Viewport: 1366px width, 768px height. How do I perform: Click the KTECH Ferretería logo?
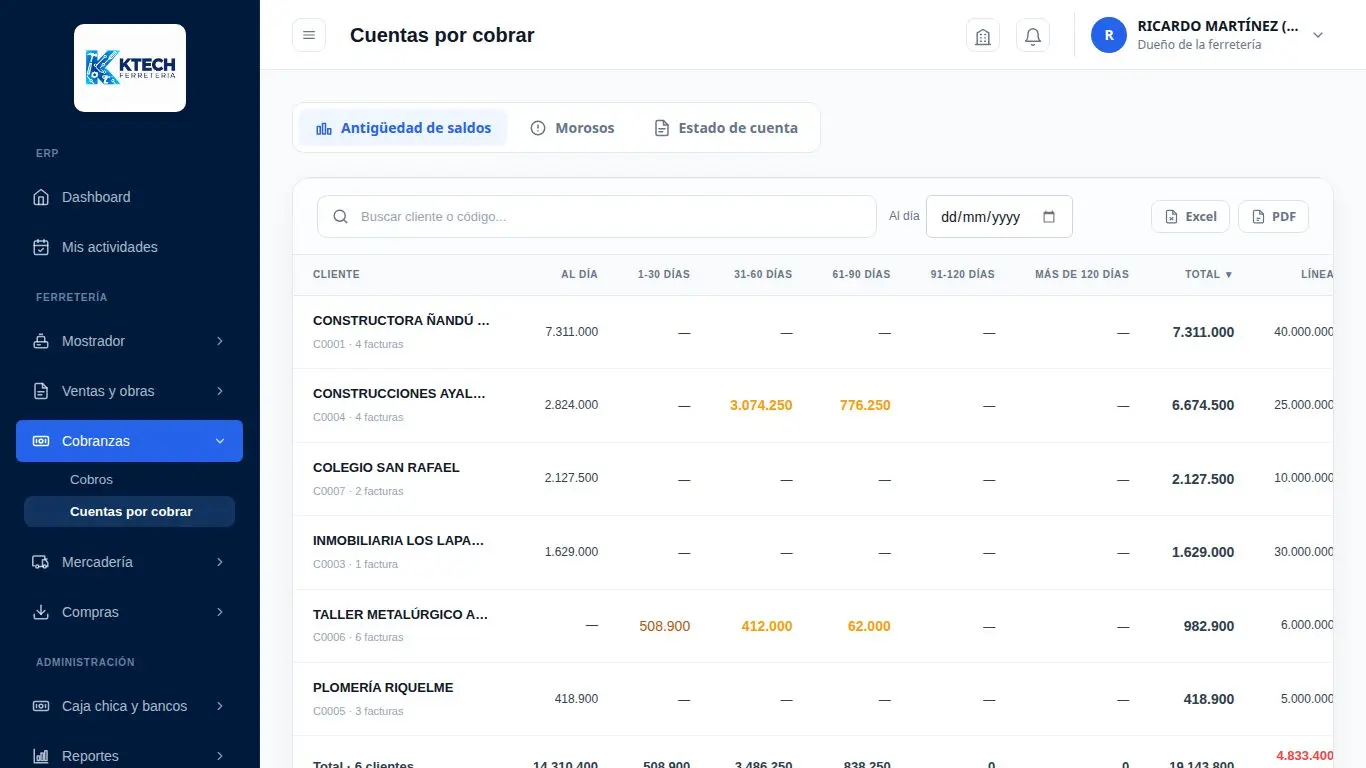130,68
